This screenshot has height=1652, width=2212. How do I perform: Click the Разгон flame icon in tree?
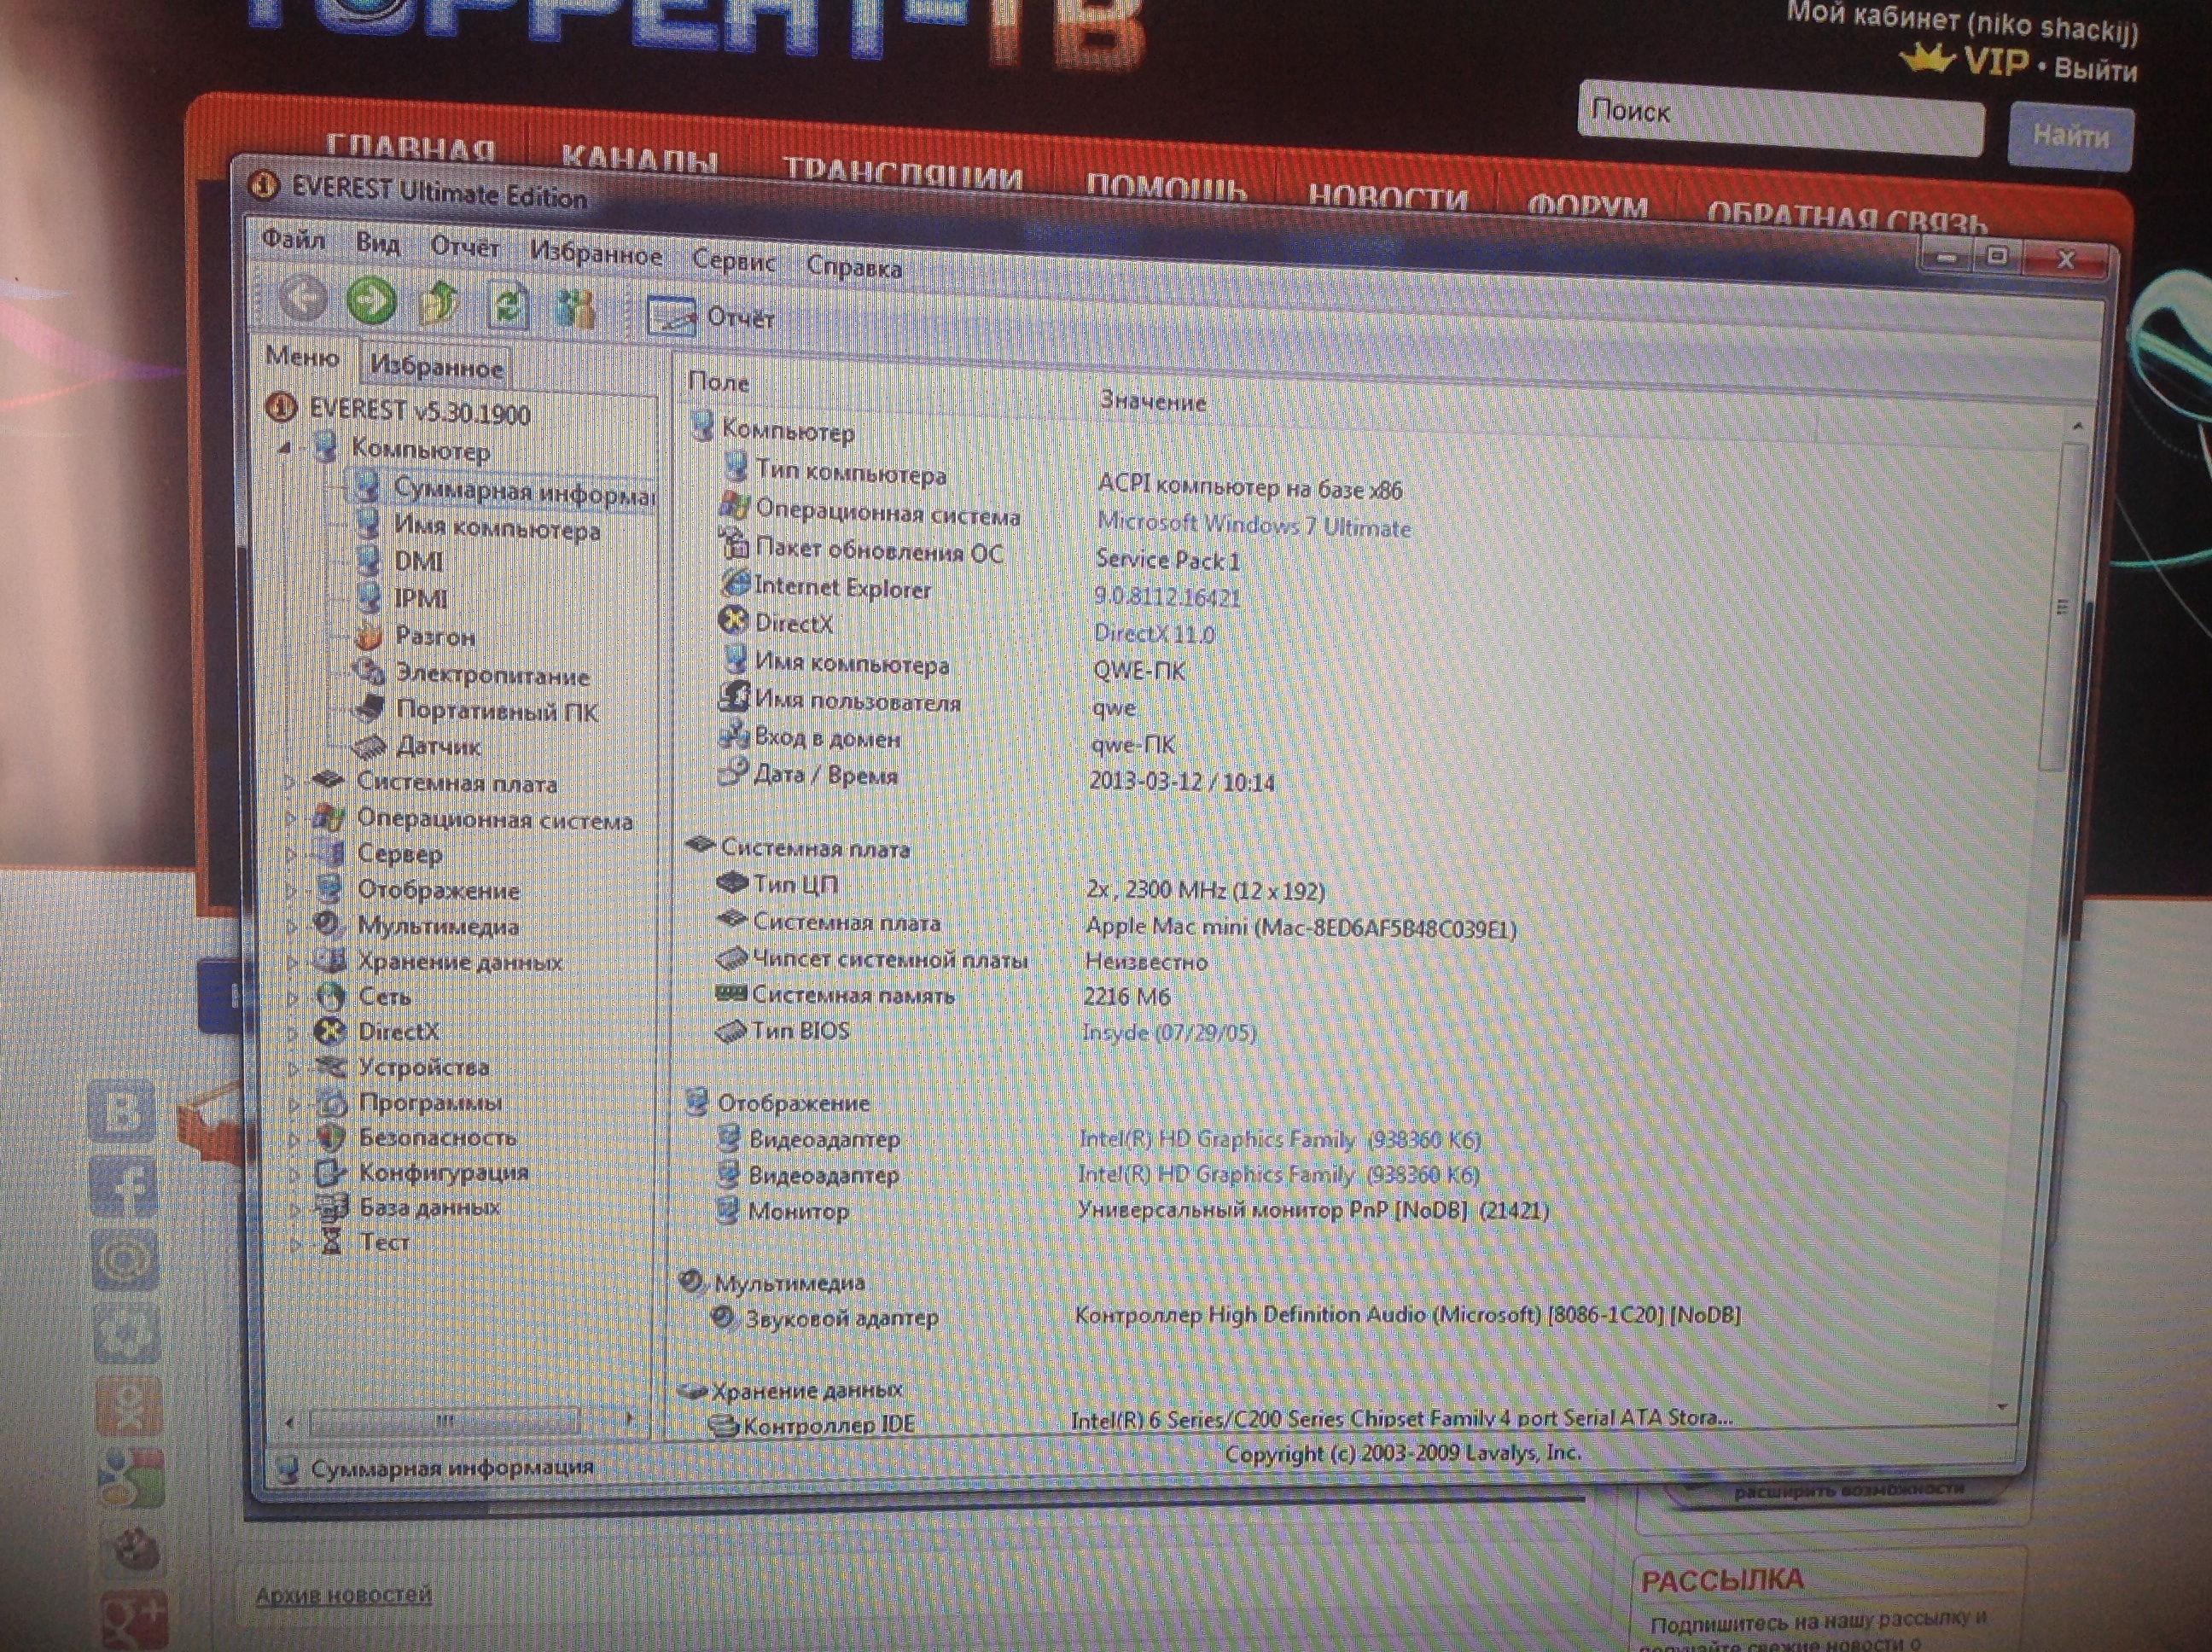point(369,634)
